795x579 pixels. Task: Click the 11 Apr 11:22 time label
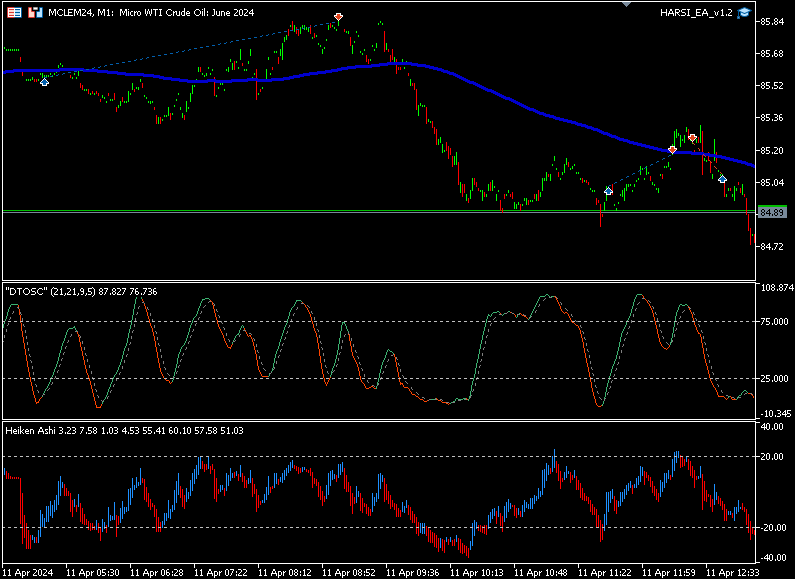604,572
